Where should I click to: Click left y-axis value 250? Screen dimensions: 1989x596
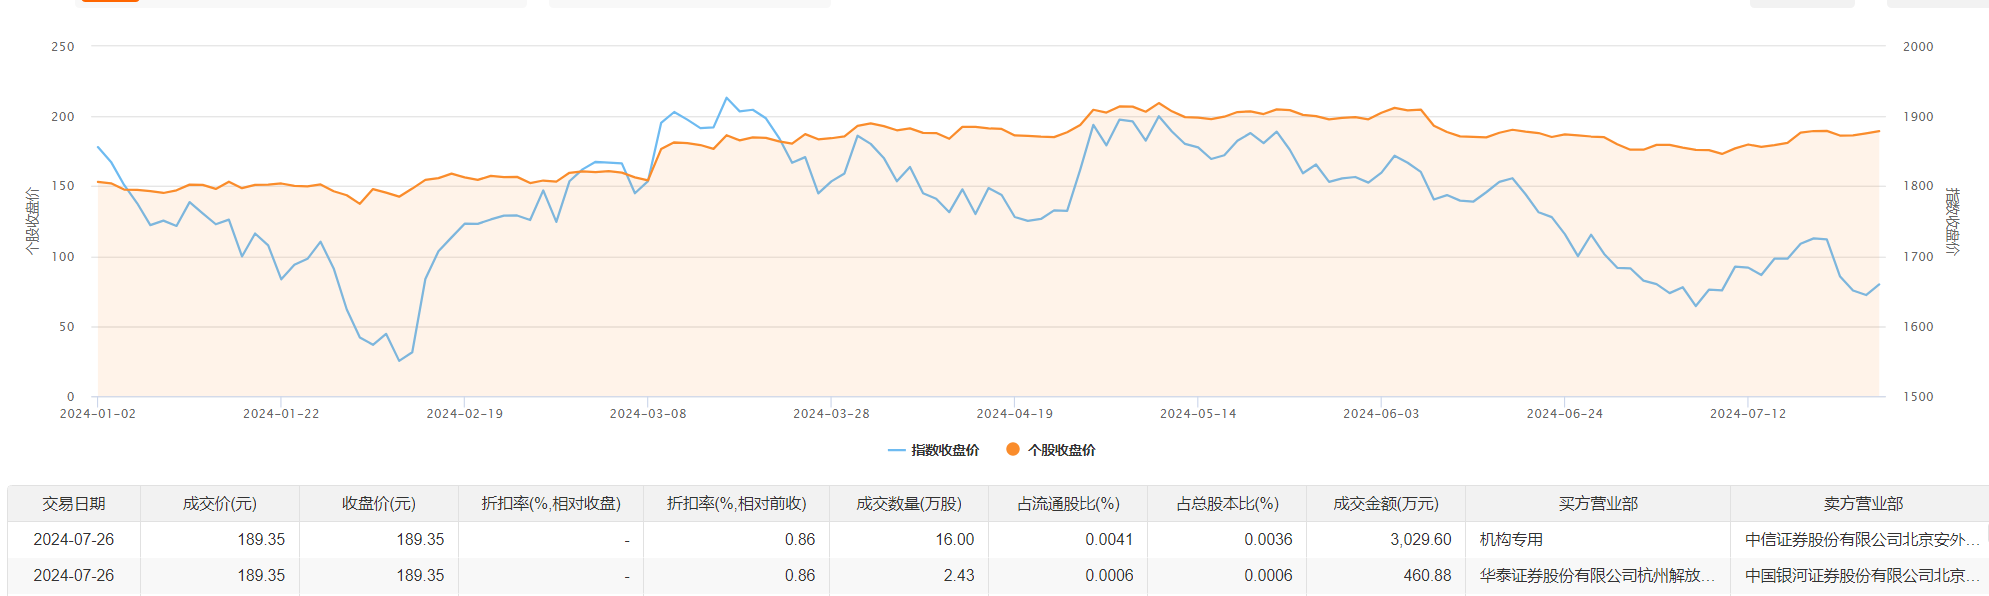click(x=63, y=47)
